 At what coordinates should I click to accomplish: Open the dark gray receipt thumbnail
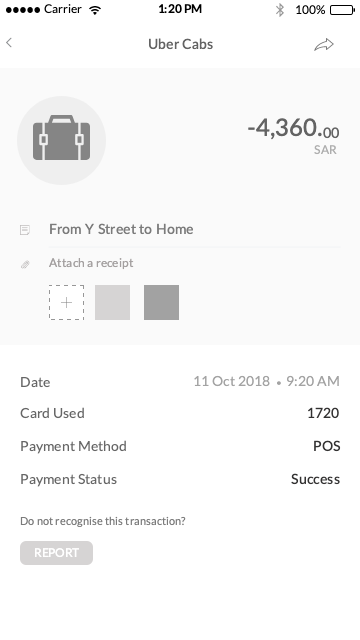[161, 302]
